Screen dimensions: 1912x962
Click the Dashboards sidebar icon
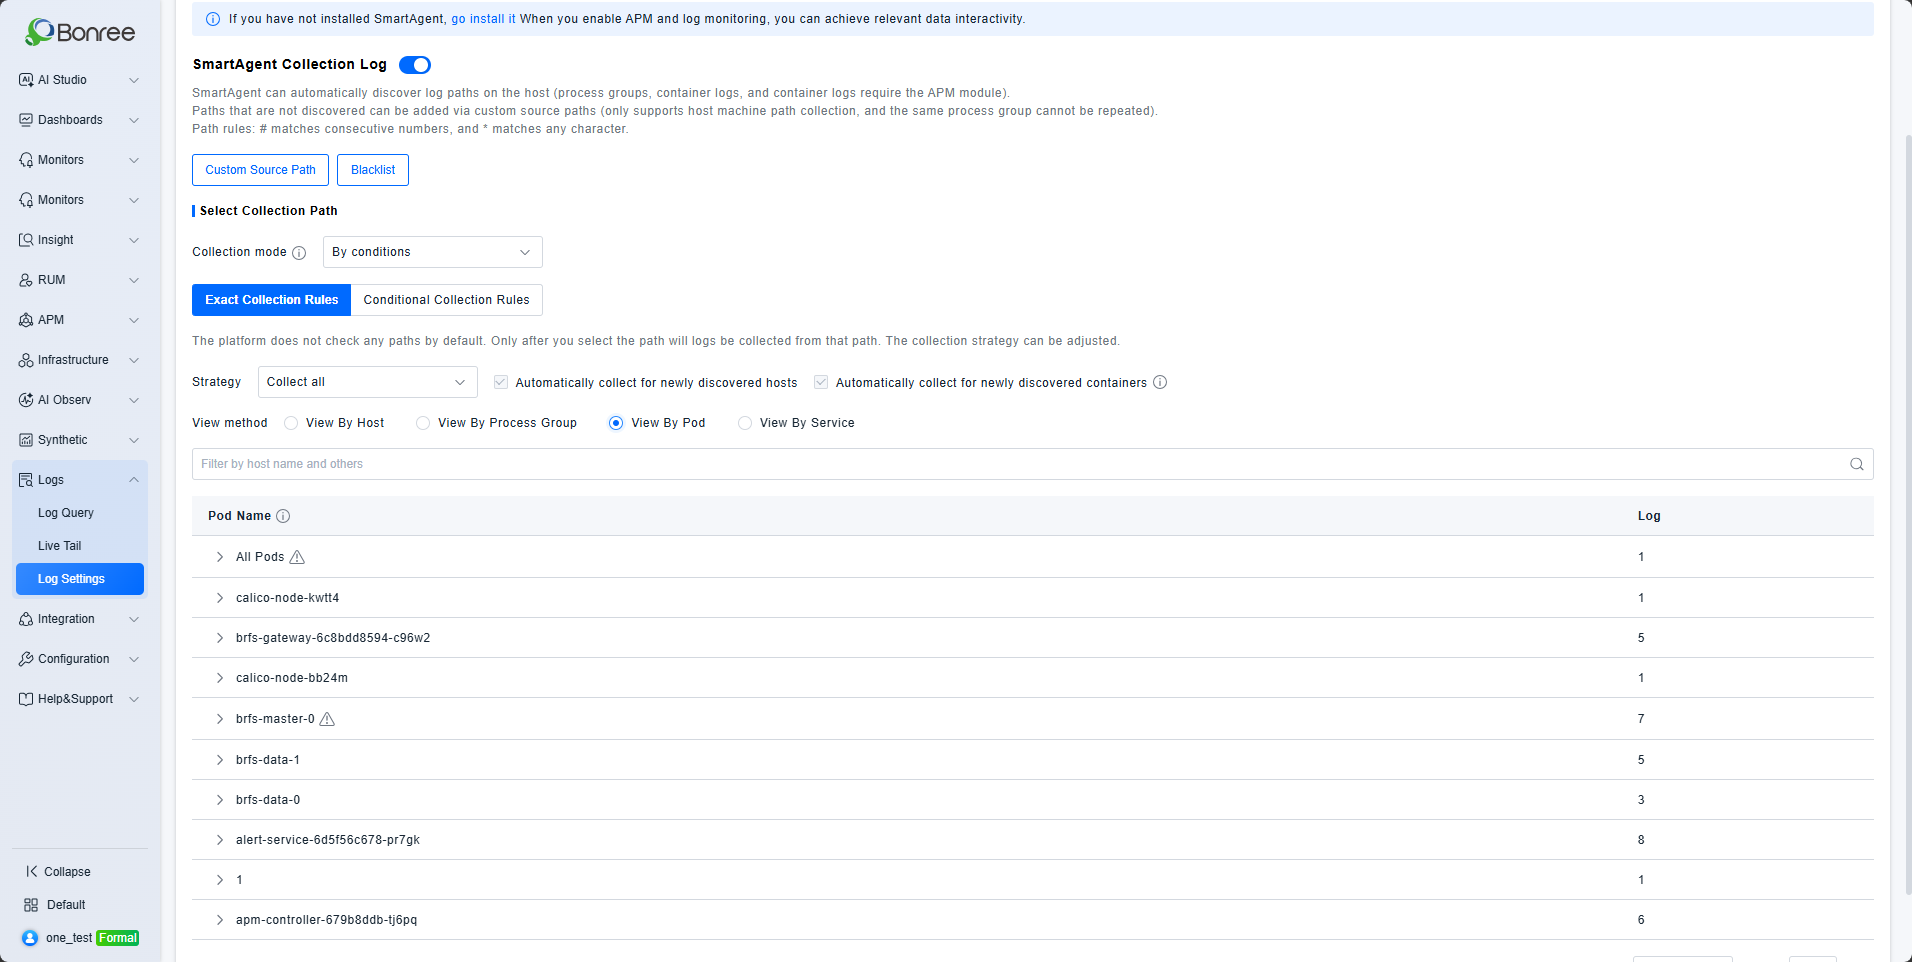tap(26, 120)
